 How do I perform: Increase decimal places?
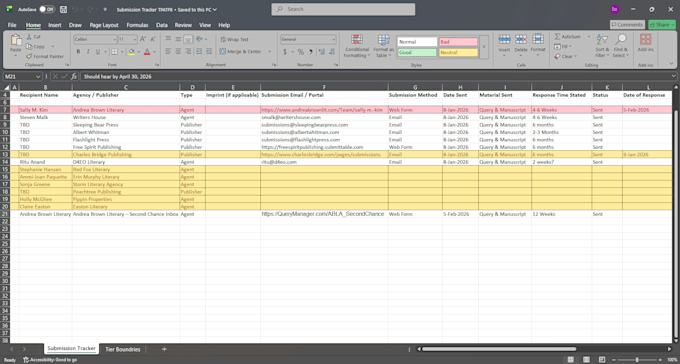321,52
